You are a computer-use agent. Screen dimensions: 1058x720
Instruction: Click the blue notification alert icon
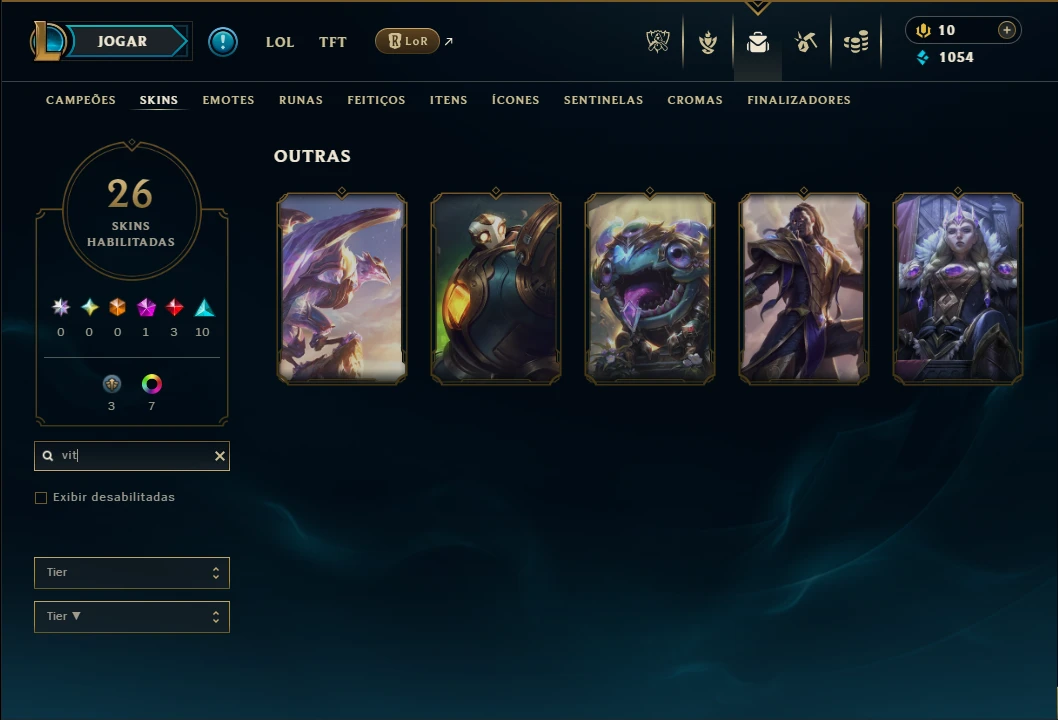[x=223, y=42]
